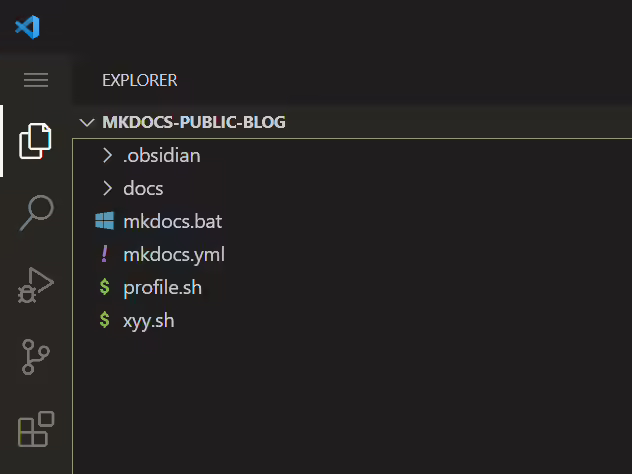The height and width of the screenshot is (474, 632).
Task: Open the Search view icon
Action: [x=36, y=213]
